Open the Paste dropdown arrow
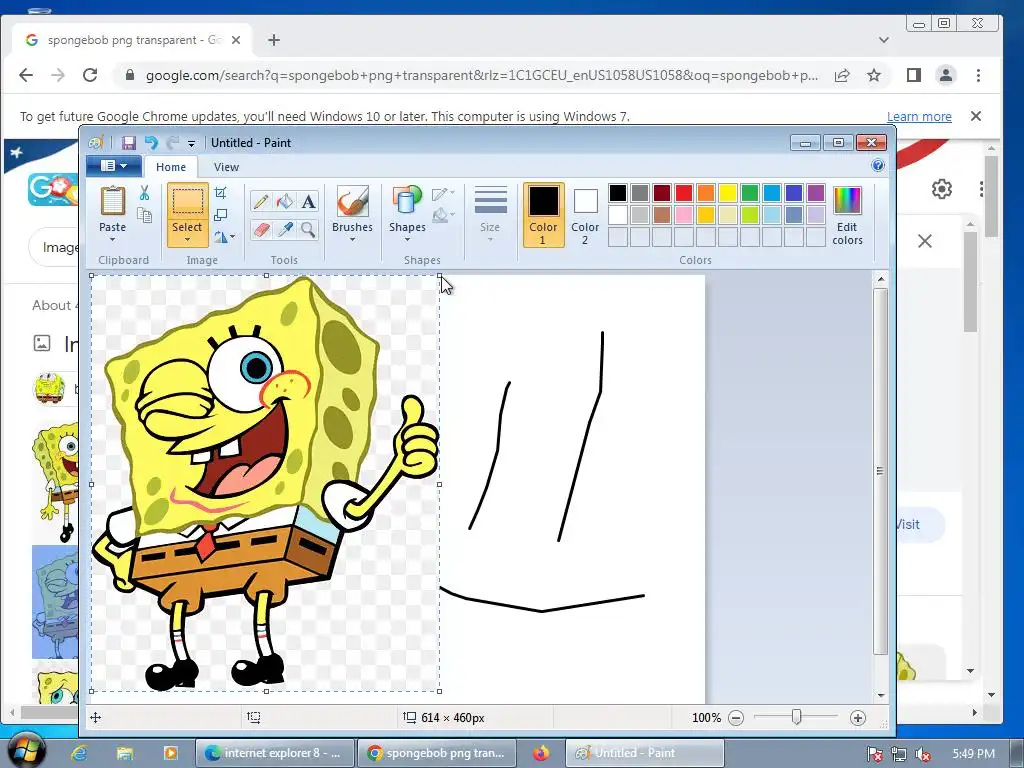 tap(112, 240)
